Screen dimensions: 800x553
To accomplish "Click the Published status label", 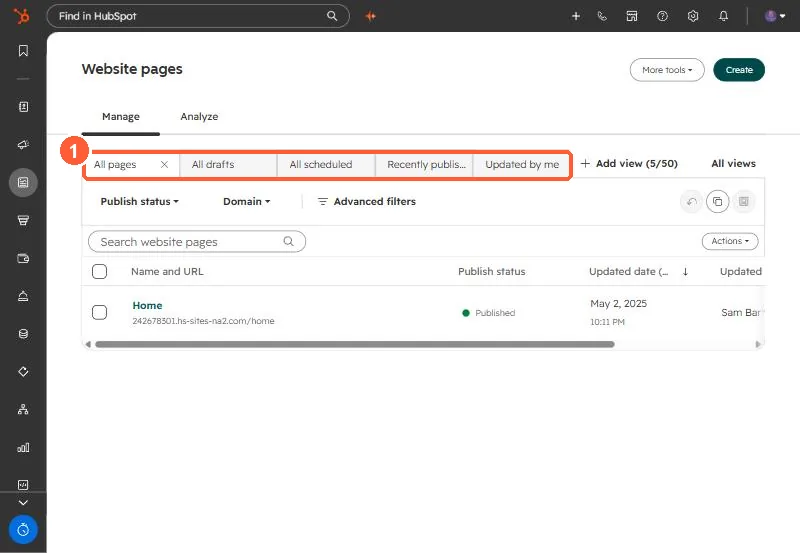I will 495,313.
